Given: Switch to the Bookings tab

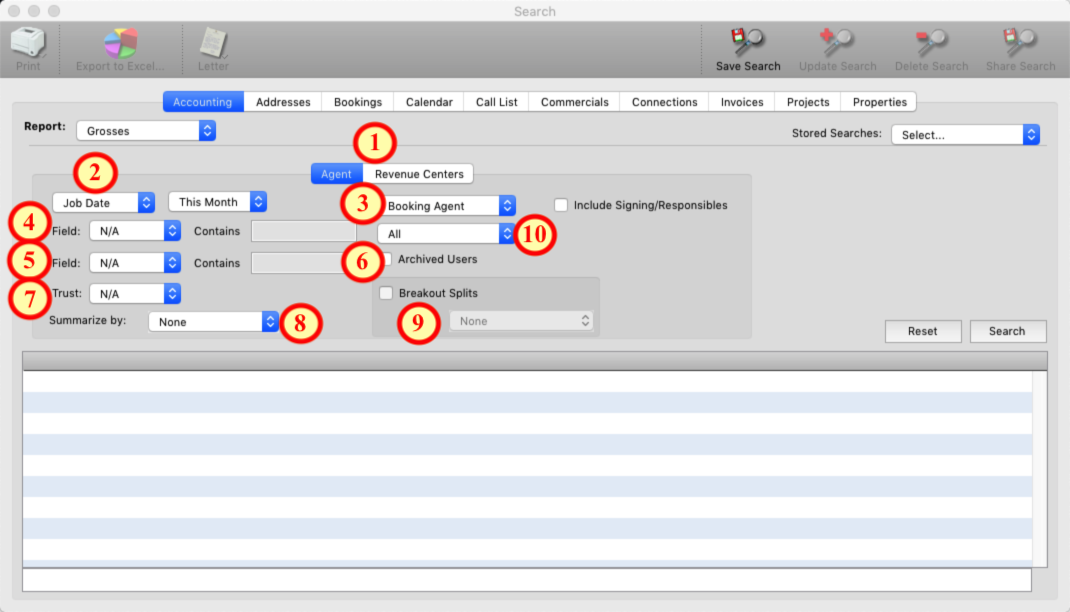Looking at the screenshot, I should pyautogui.click(x=357, y=102).
